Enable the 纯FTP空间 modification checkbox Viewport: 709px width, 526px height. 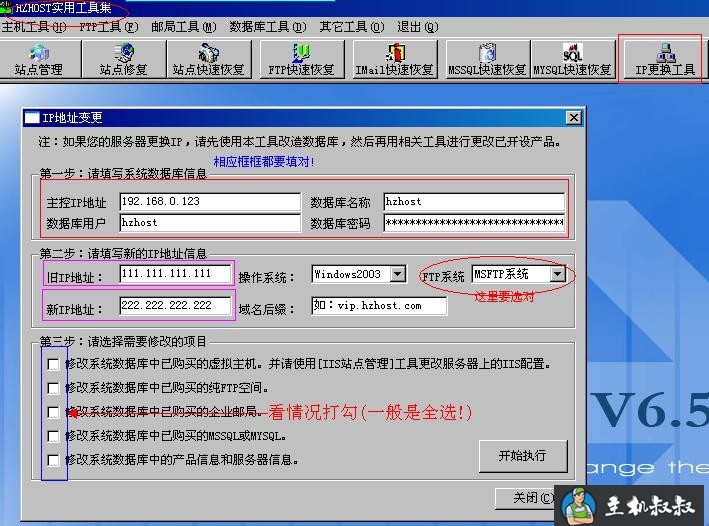point(53,388)
